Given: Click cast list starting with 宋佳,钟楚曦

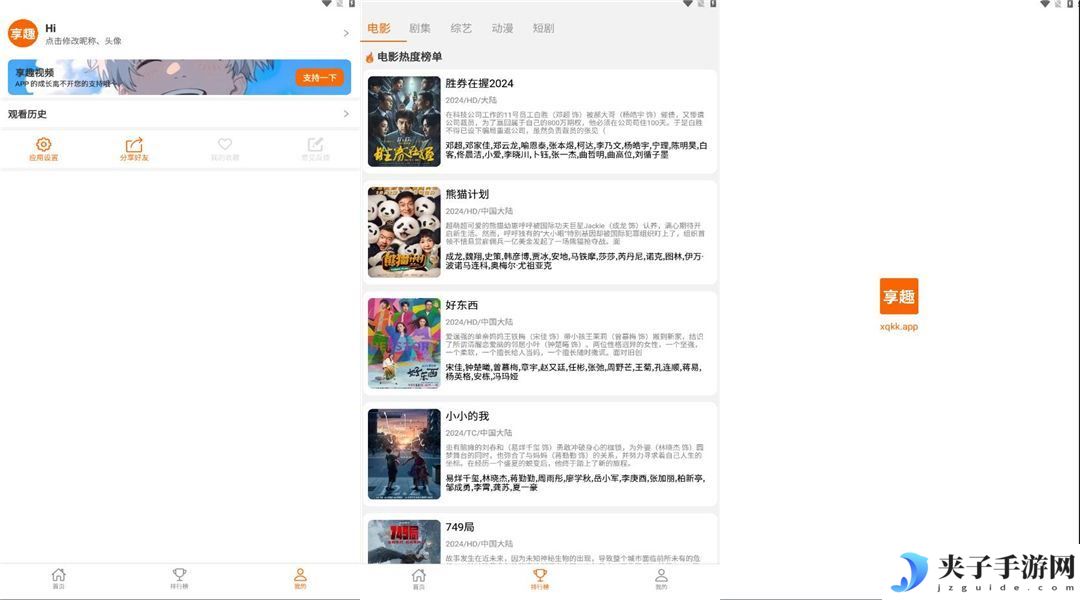Looking at the screenshot, I should tap(573, 372).
